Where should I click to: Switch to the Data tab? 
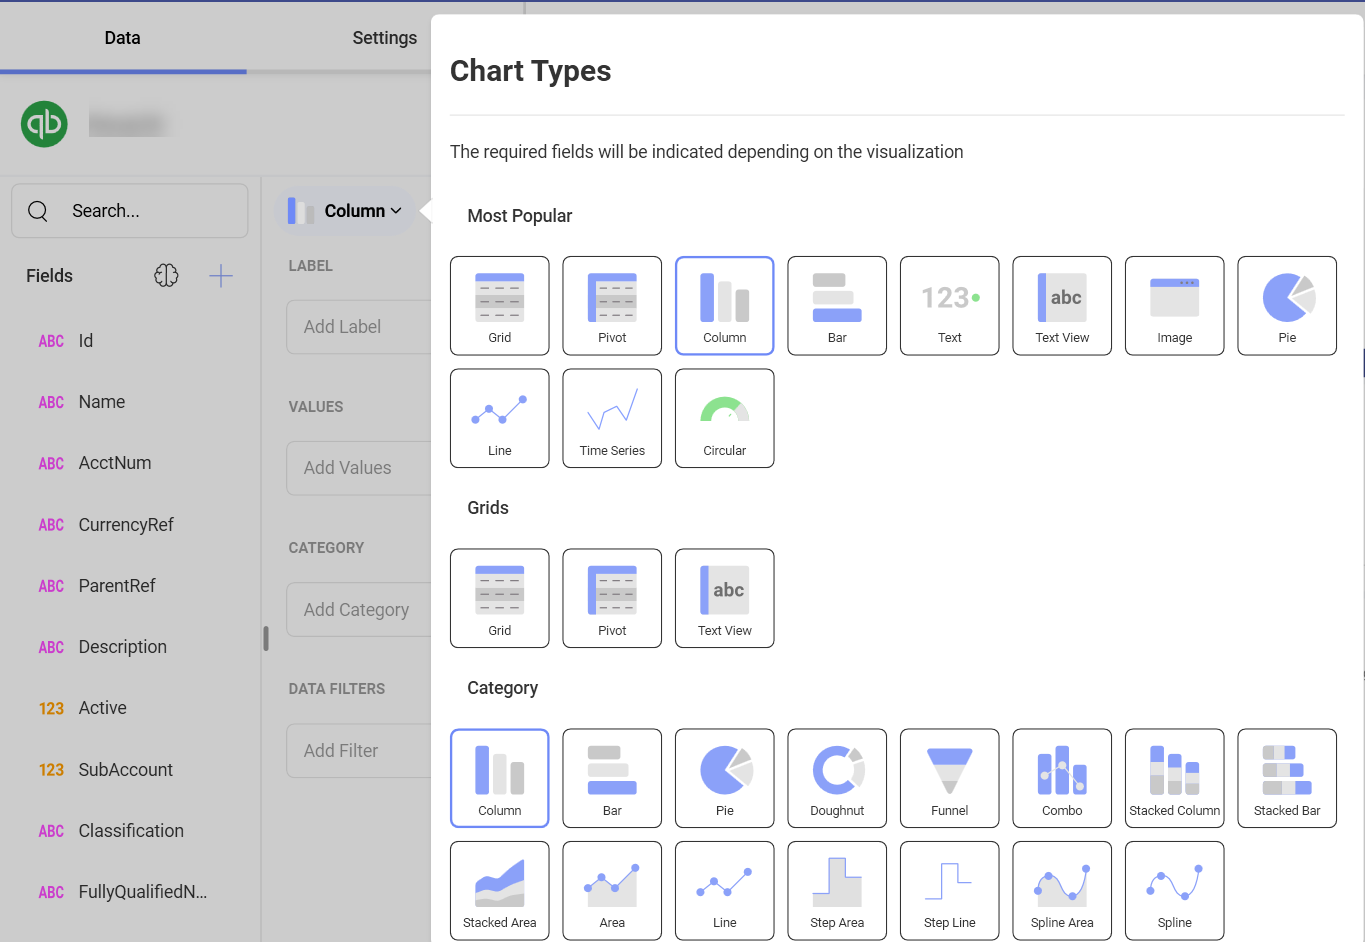pos(123,38)
